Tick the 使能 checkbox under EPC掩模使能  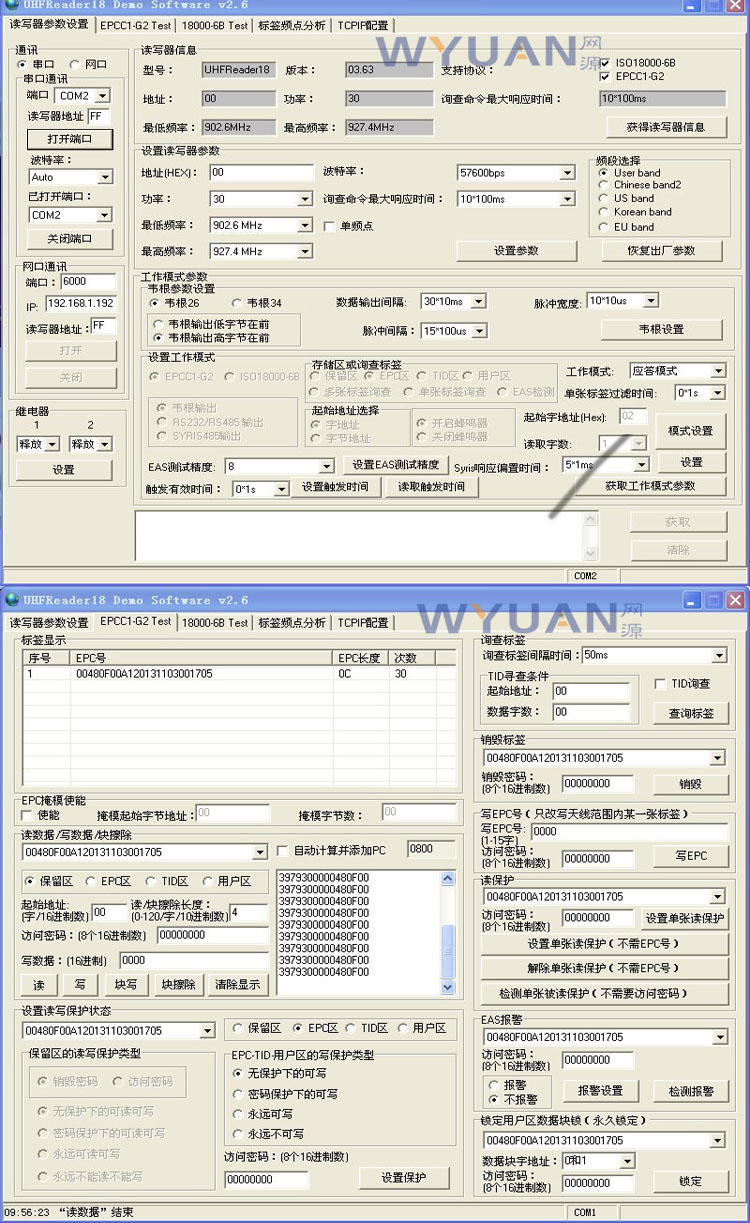(28, 816)
